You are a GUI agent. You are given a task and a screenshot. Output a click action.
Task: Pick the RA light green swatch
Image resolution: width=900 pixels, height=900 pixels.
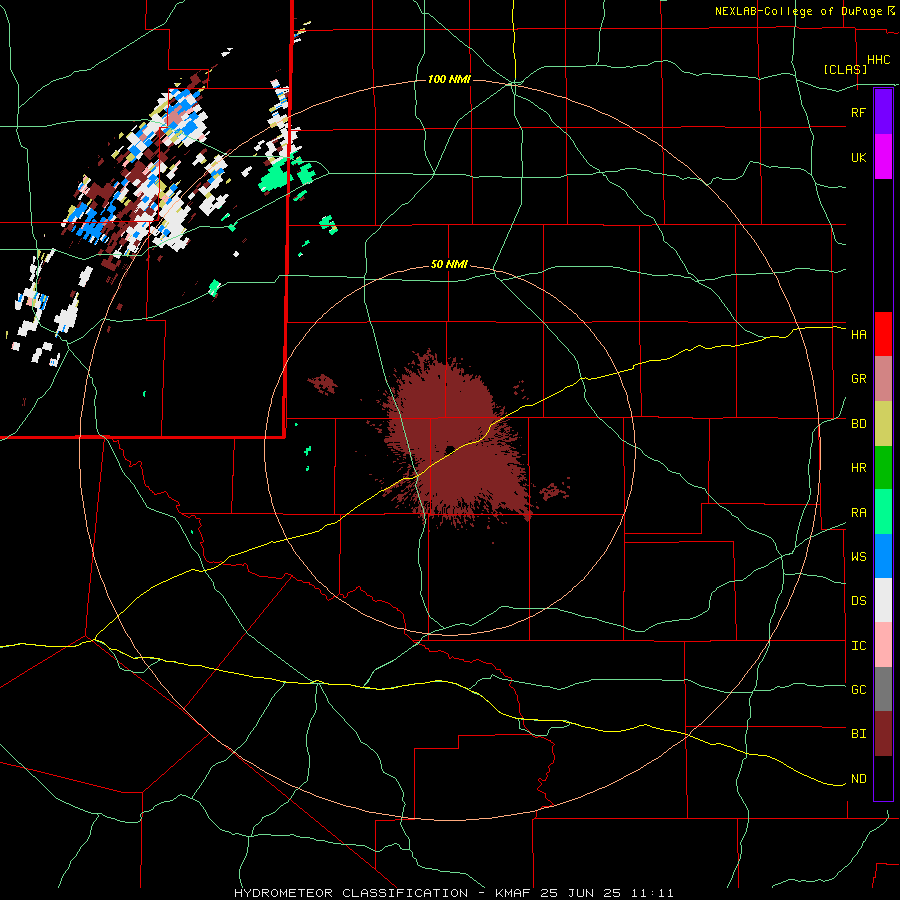[x=883, y=512]
